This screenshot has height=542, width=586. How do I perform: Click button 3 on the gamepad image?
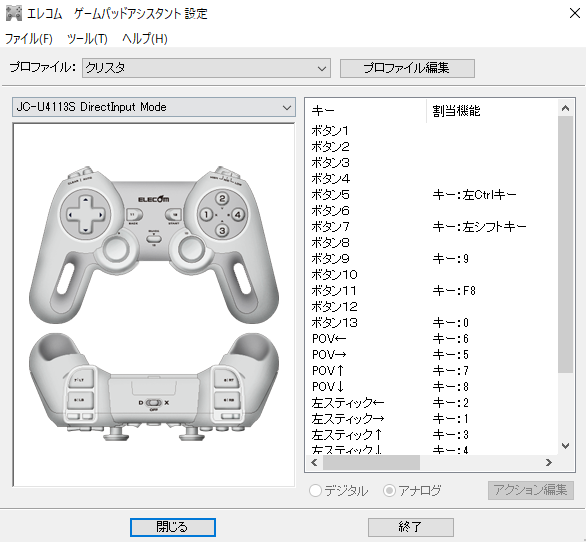[x=222, y=230]
